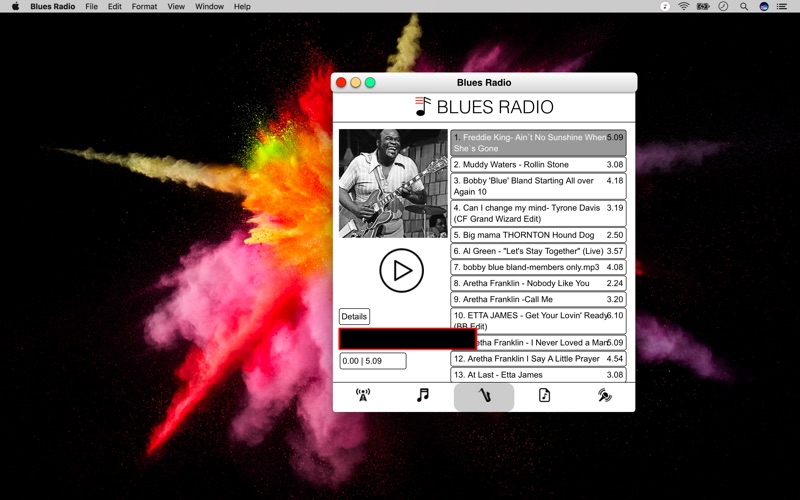Select track 2 Muddy Waters - Rollin Stone
This screenshot has height=500, width=800.
click(x=538, y=164)
